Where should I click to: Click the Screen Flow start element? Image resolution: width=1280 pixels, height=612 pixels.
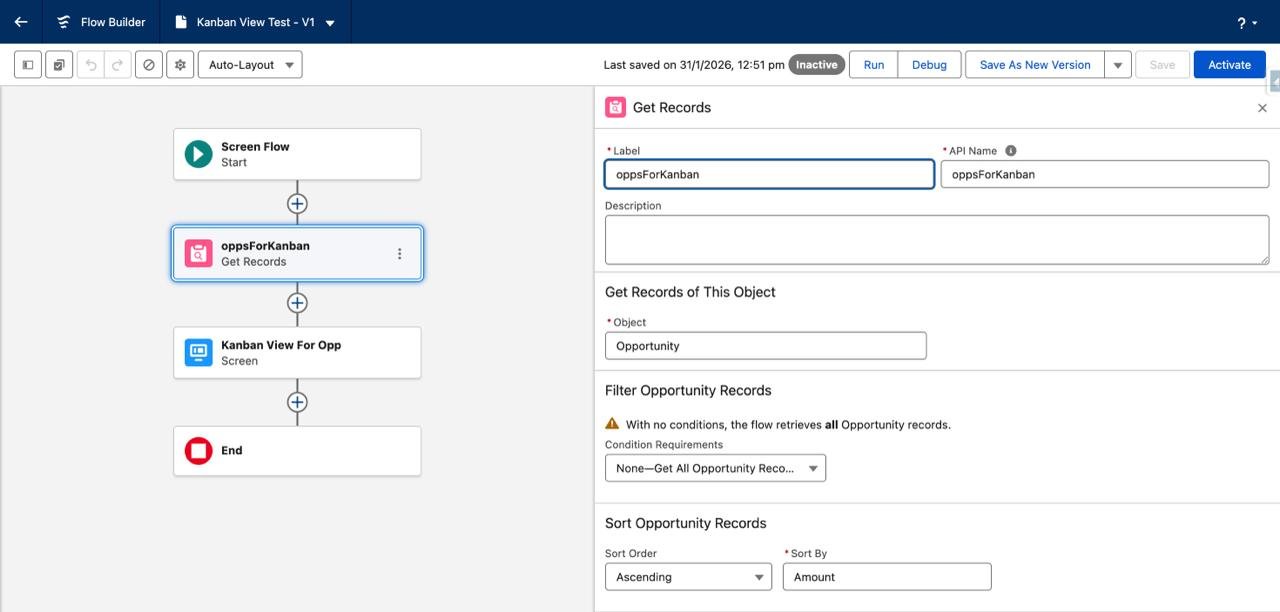pyautogui.click(x=296, y=153)
